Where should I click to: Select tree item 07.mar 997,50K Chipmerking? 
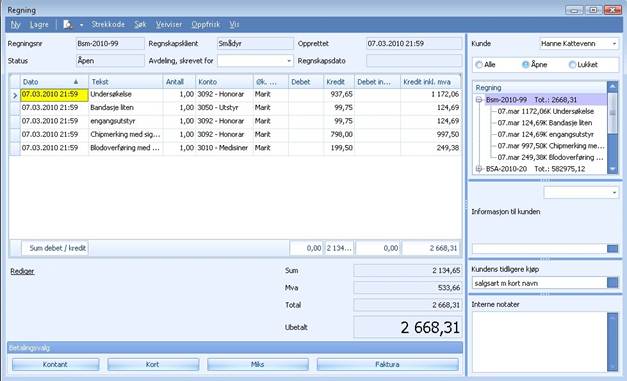[551, 146]
